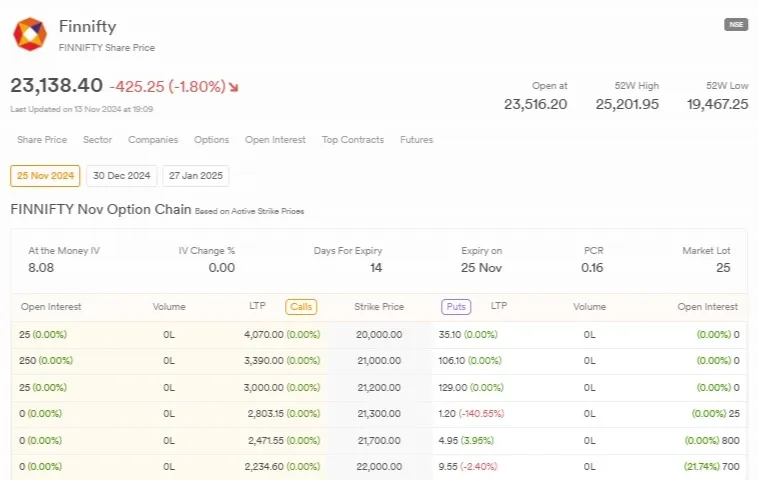758x480 pixels.
Task: Click the Strike Price column header
Action: 379,307
